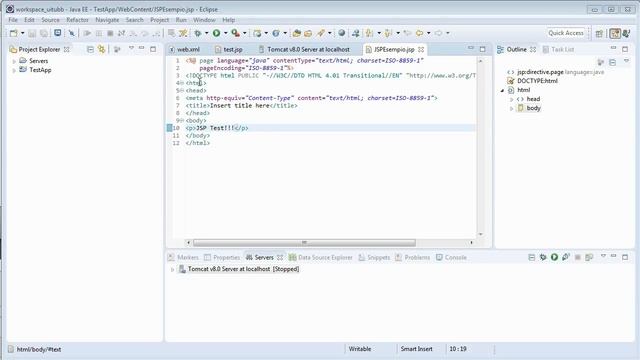
Task: Select the Java EE perspective button
Action: [x=615, y=33]
